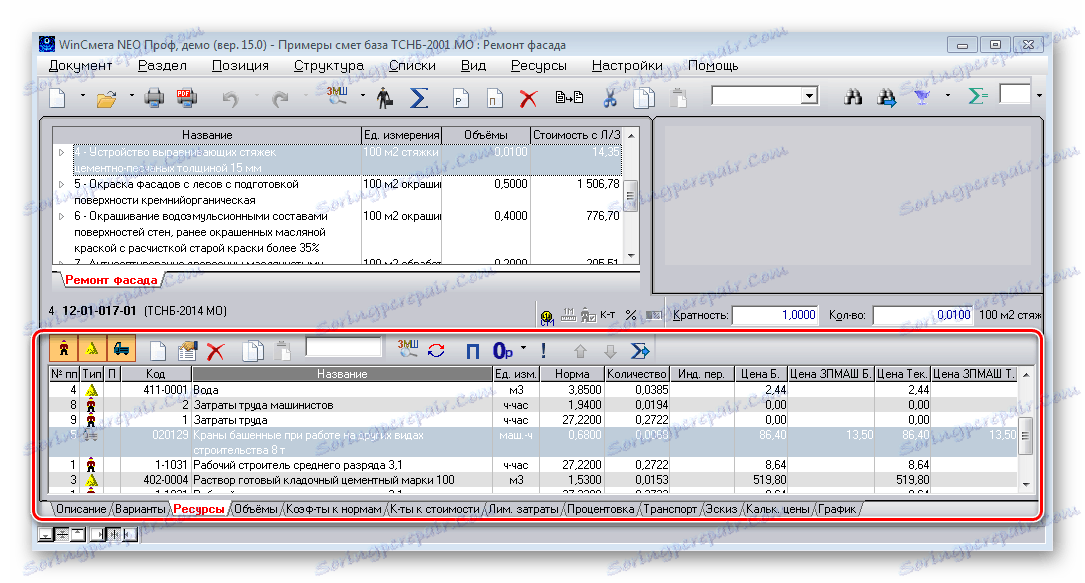Create a new document from main toolbar
This screenshot has height=583, width=1085.
[x=58, y=98]
